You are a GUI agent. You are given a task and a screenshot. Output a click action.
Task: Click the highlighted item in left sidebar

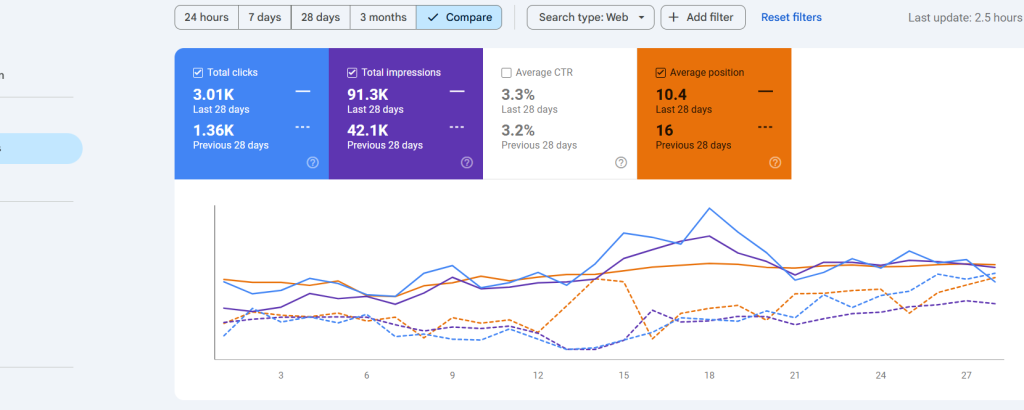tap(40, 148)
